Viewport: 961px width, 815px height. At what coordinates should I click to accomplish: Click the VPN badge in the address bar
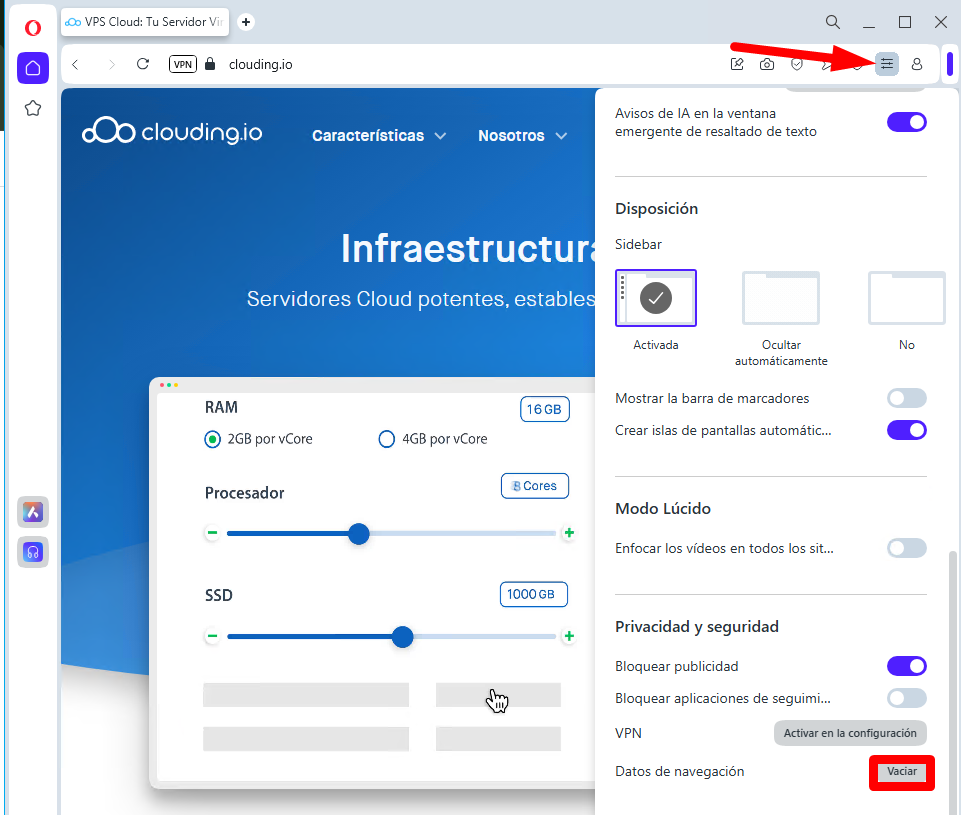coord(182,64)
